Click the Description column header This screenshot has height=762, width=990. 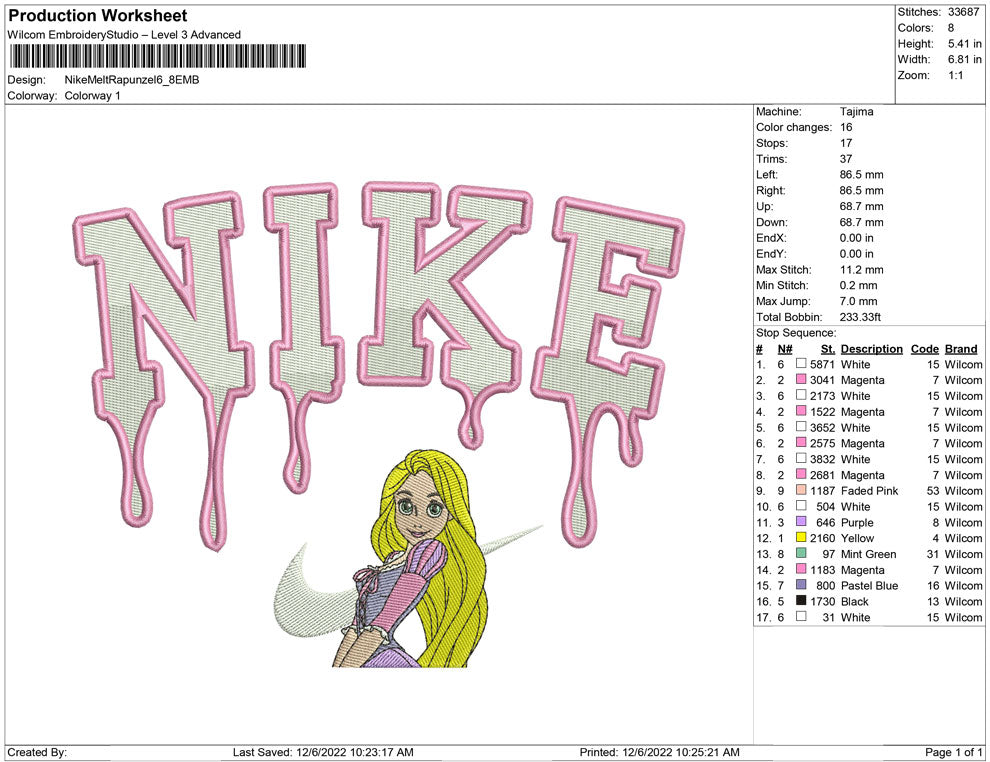(x=871, y=348)
